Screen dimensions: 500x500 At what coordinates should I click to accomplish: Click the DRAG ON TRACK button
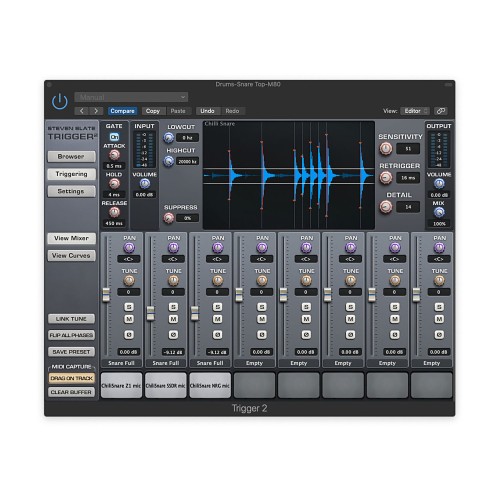point(72,378)
